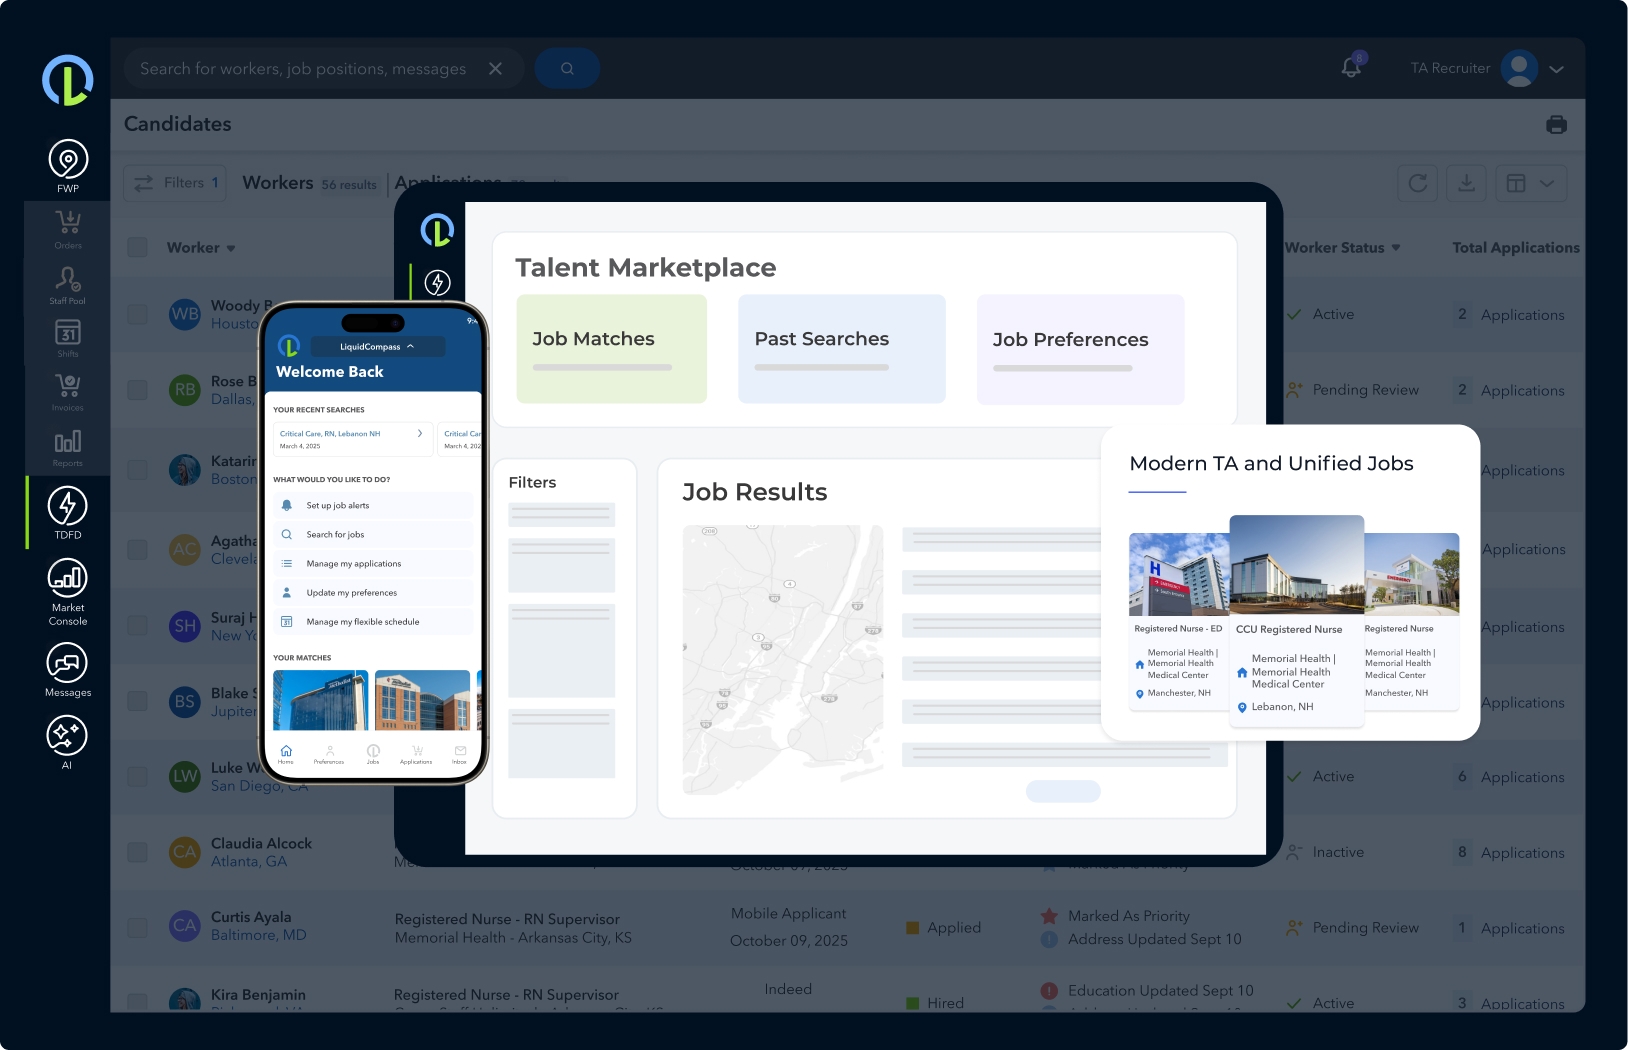Open the Job Matches card
The image size is (1628, 1050).
pyautogui.click(x=612, y=349)
